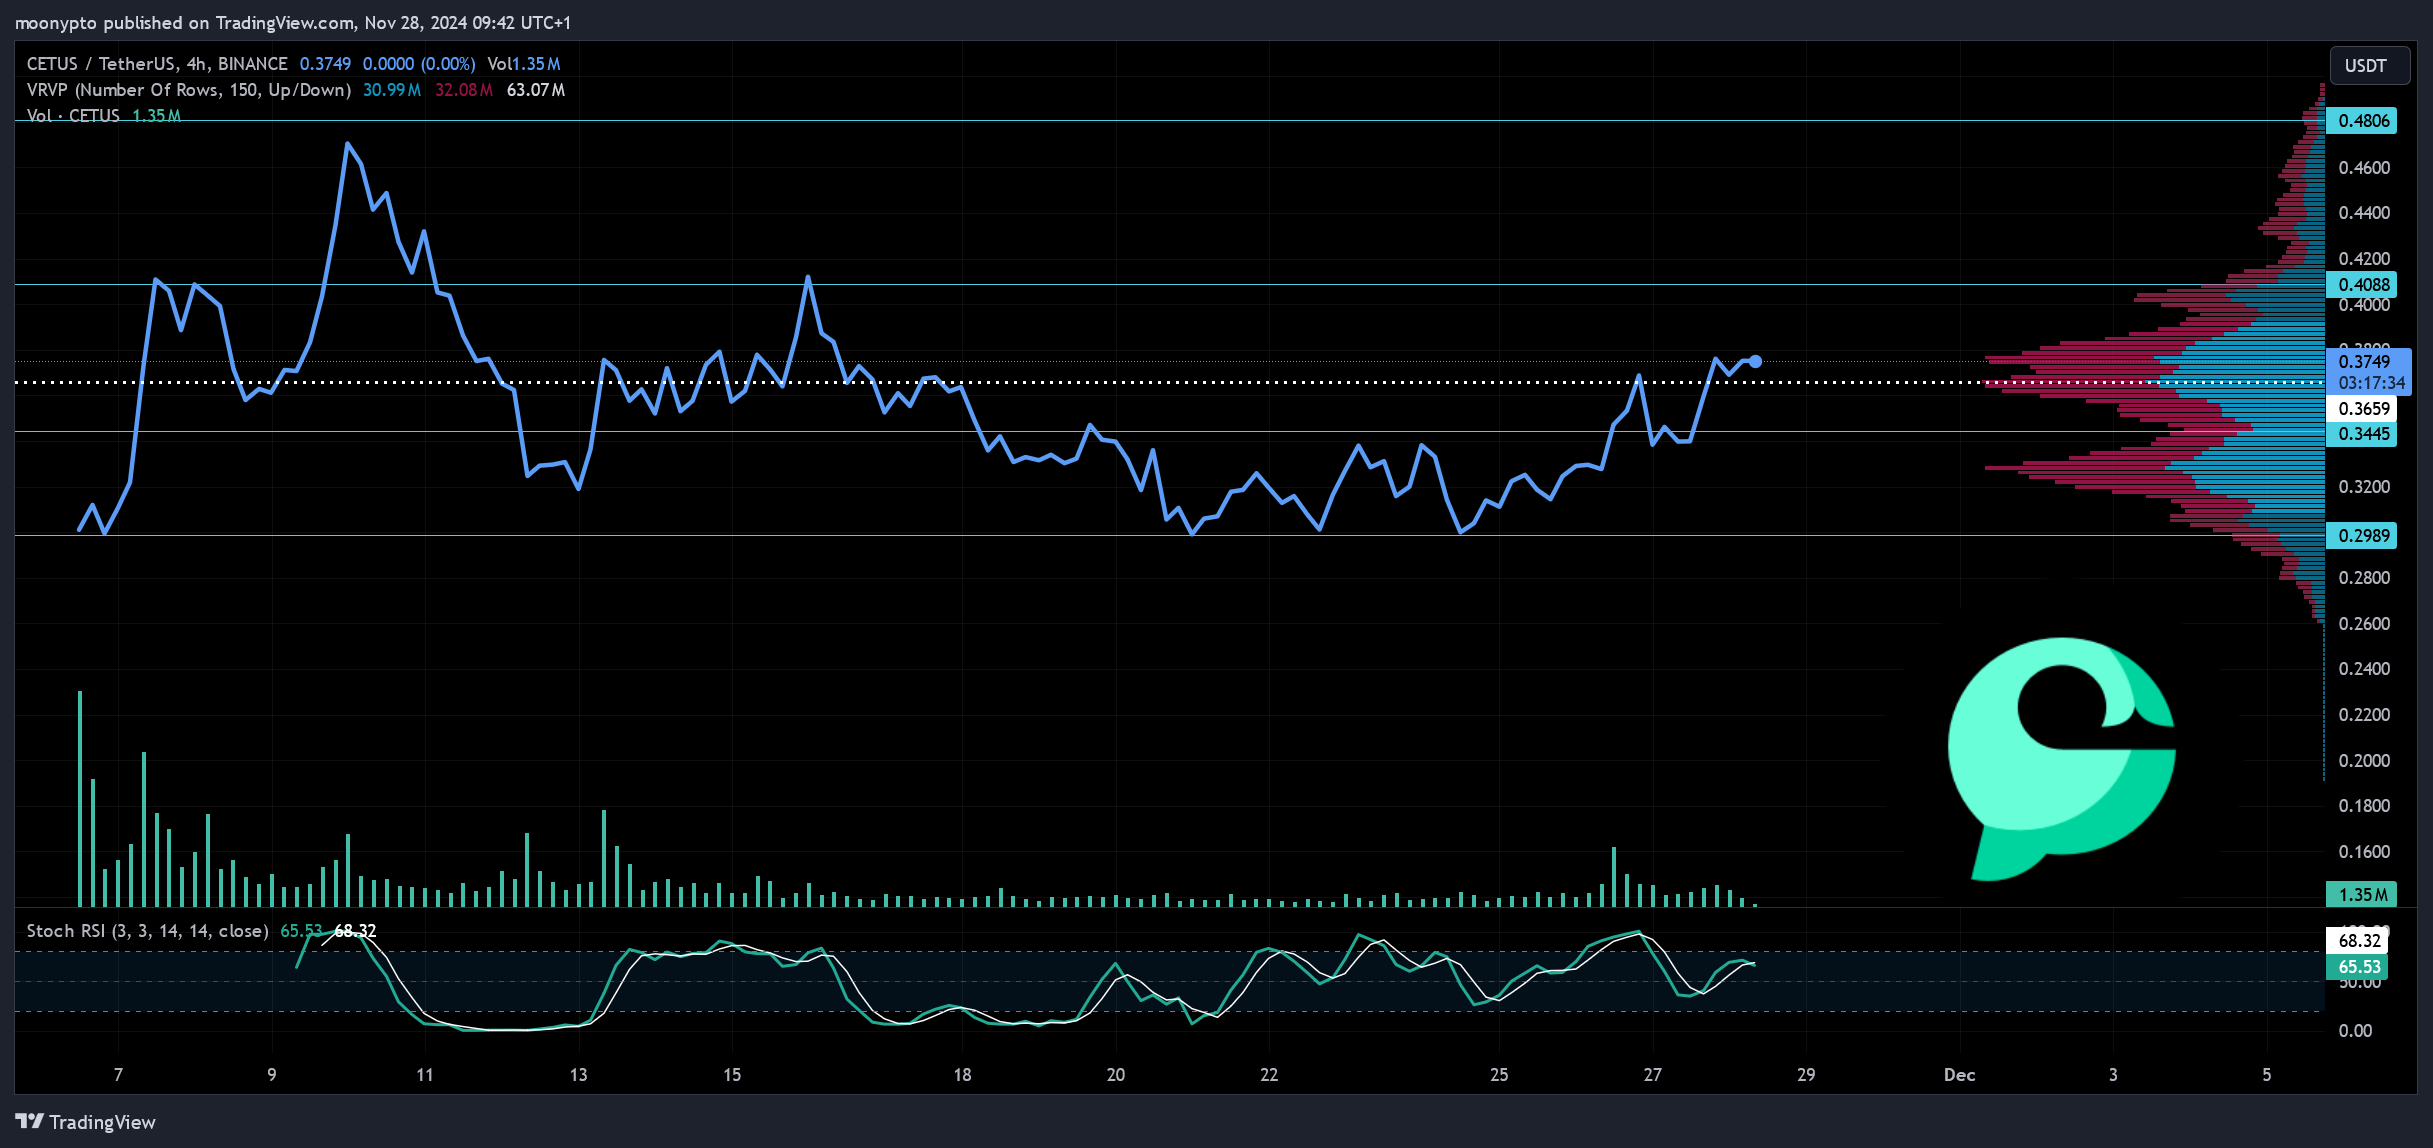Click the current price 0.3749 label
This screenshot has width=2433, height=1148.
coord(2364,361)
